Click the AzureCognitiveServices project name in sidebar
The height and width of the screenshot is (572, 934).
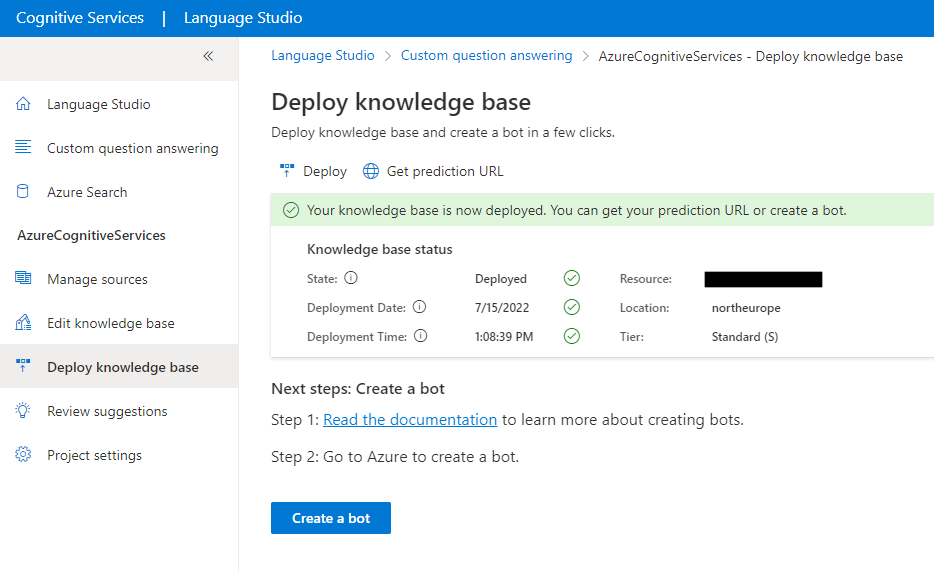[91, 235]
